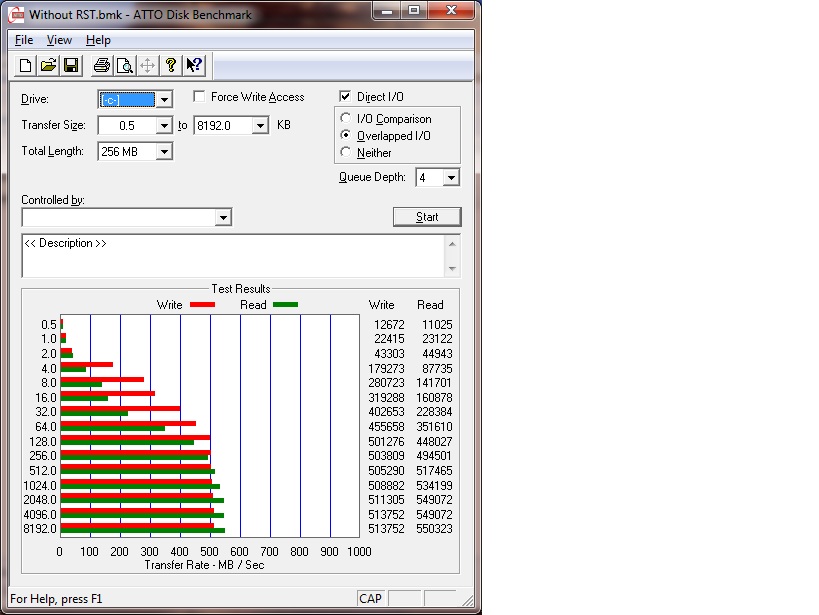This screenshot has width=819, height=615.
Task: Open the File menu
Action: click(24, 40)
